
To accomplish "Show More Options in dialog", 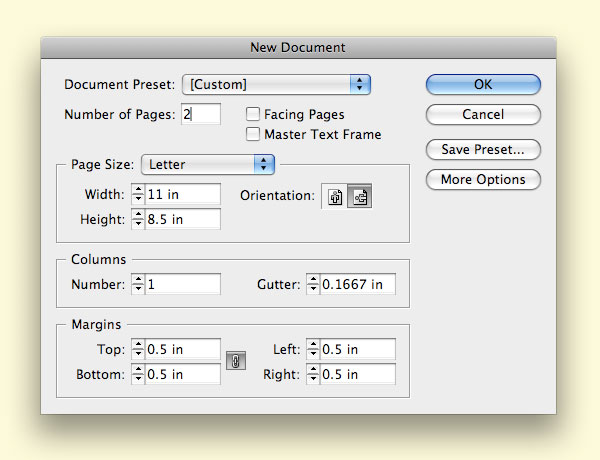I will [483, 180].
